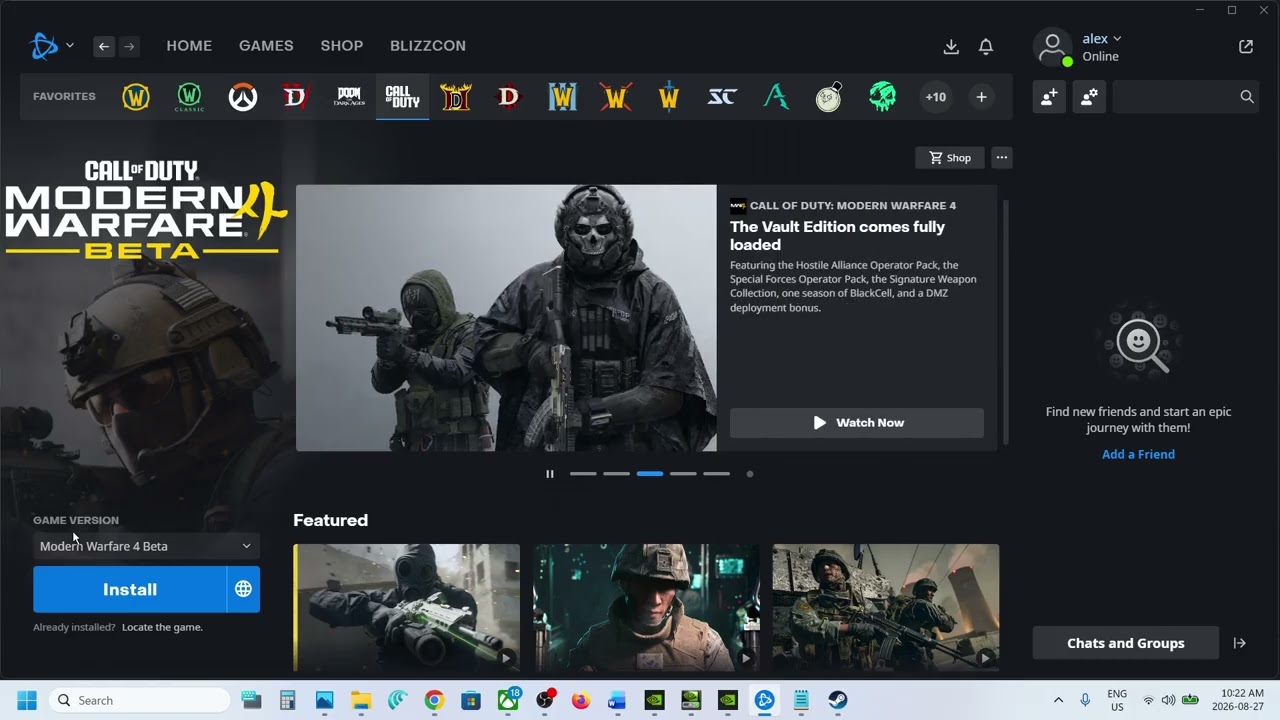Go to the HOME tab

tap(189, 46)
